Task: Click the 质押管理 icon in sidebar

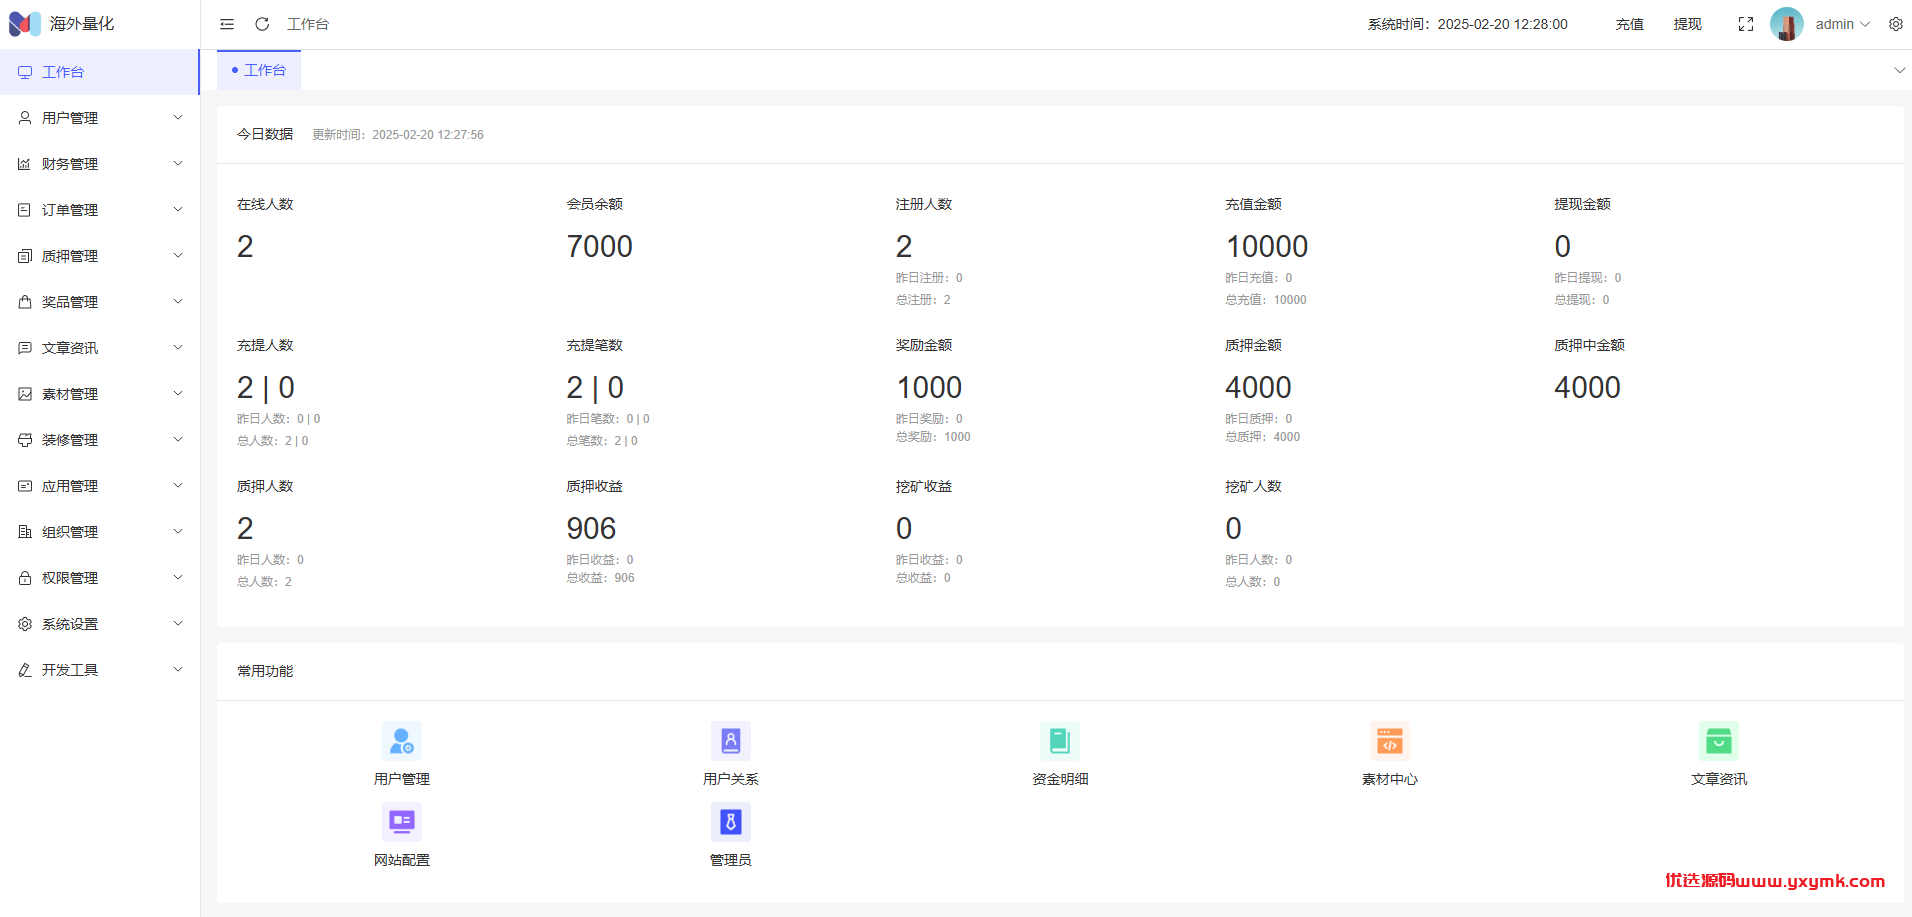Action: [25, 256]
